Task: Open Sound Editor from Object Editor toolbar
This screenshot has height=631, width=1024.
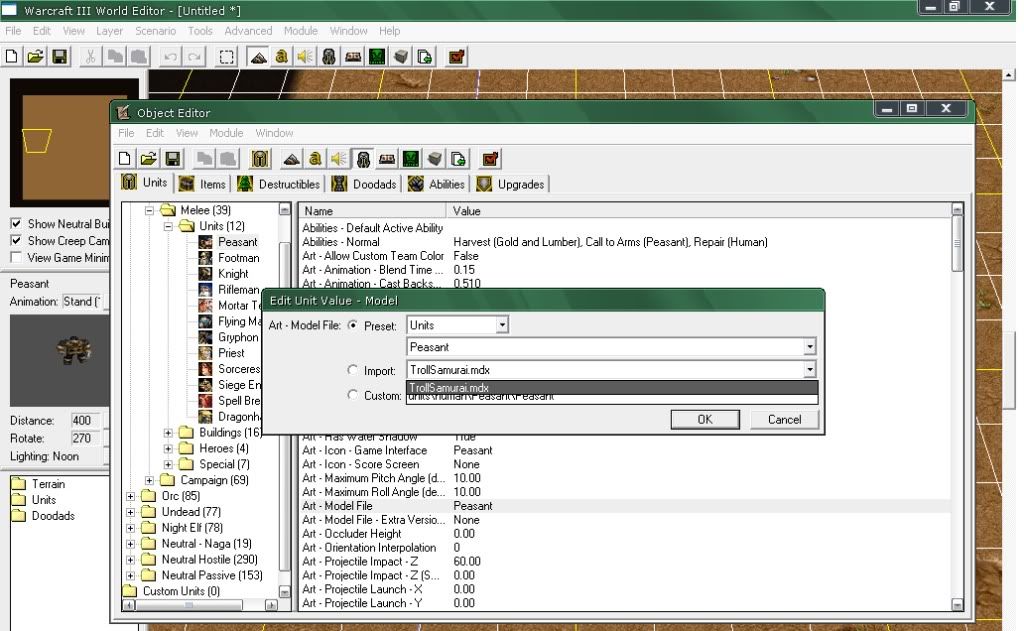Action: (339, 159)
